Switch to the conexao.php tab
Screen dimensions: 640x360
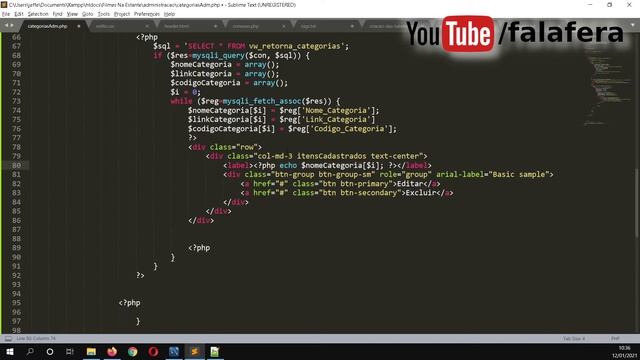coord(246,26)
